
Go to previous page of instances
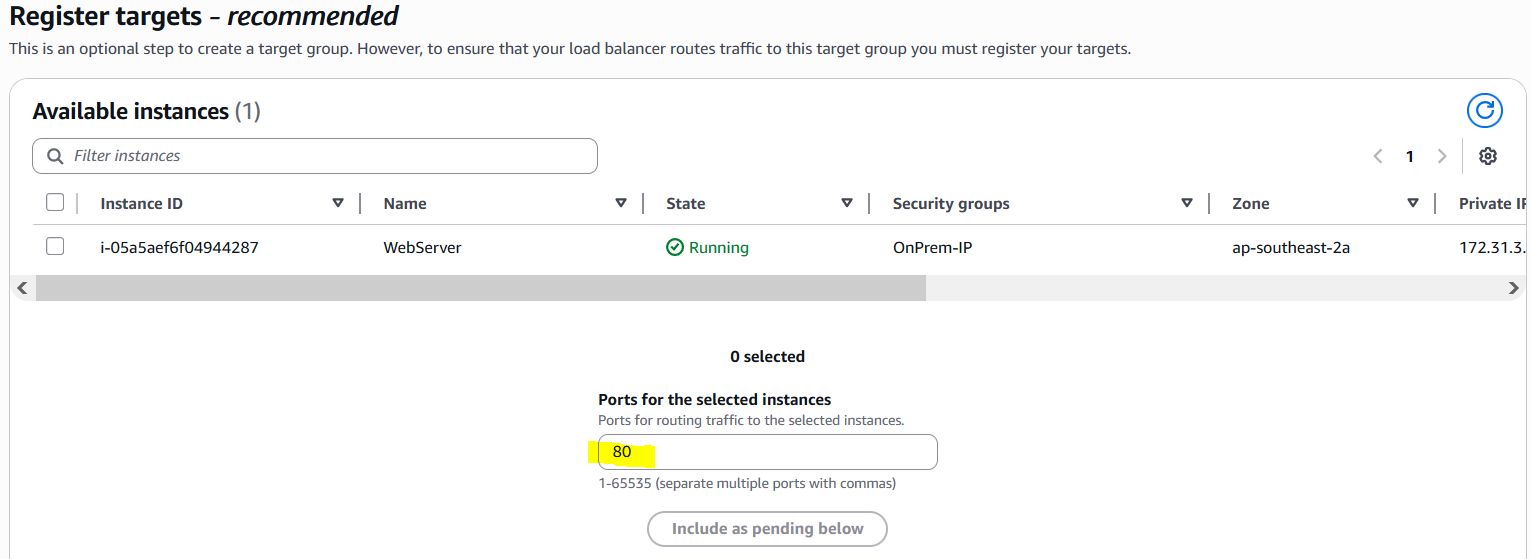[1378, 156]
